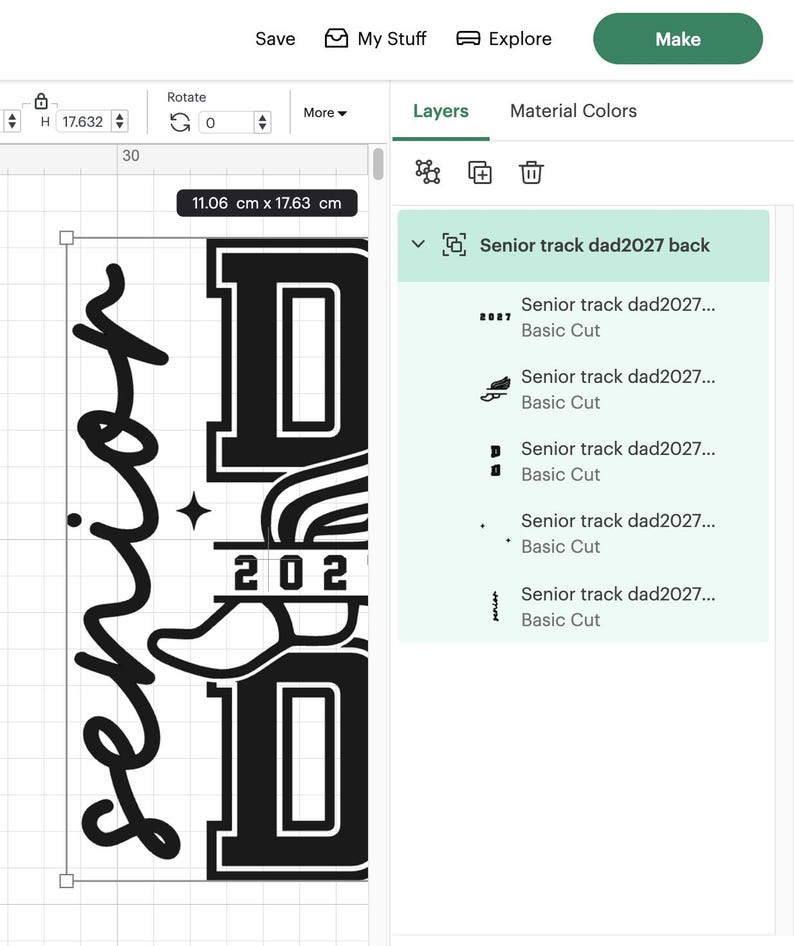Select the senior script layer thumbnail
Screen dimensions: 794x946
495,606
